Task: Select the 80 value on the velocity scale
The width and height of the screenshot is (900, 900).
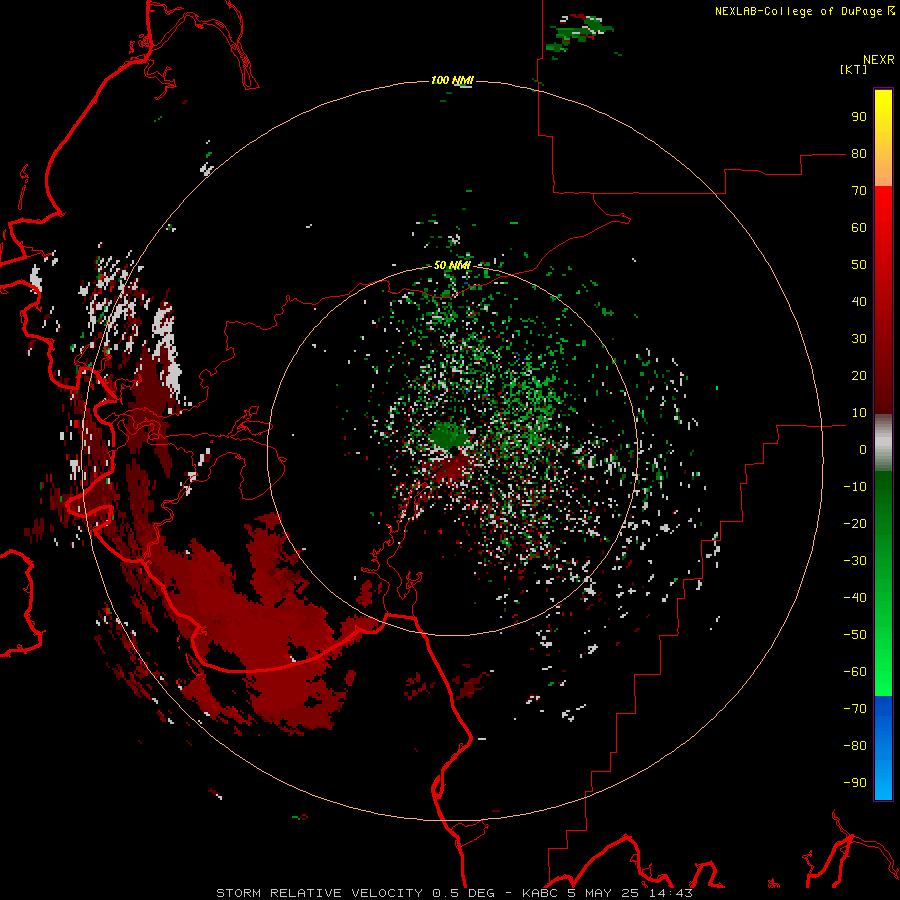Action: [x=859, y=154]
